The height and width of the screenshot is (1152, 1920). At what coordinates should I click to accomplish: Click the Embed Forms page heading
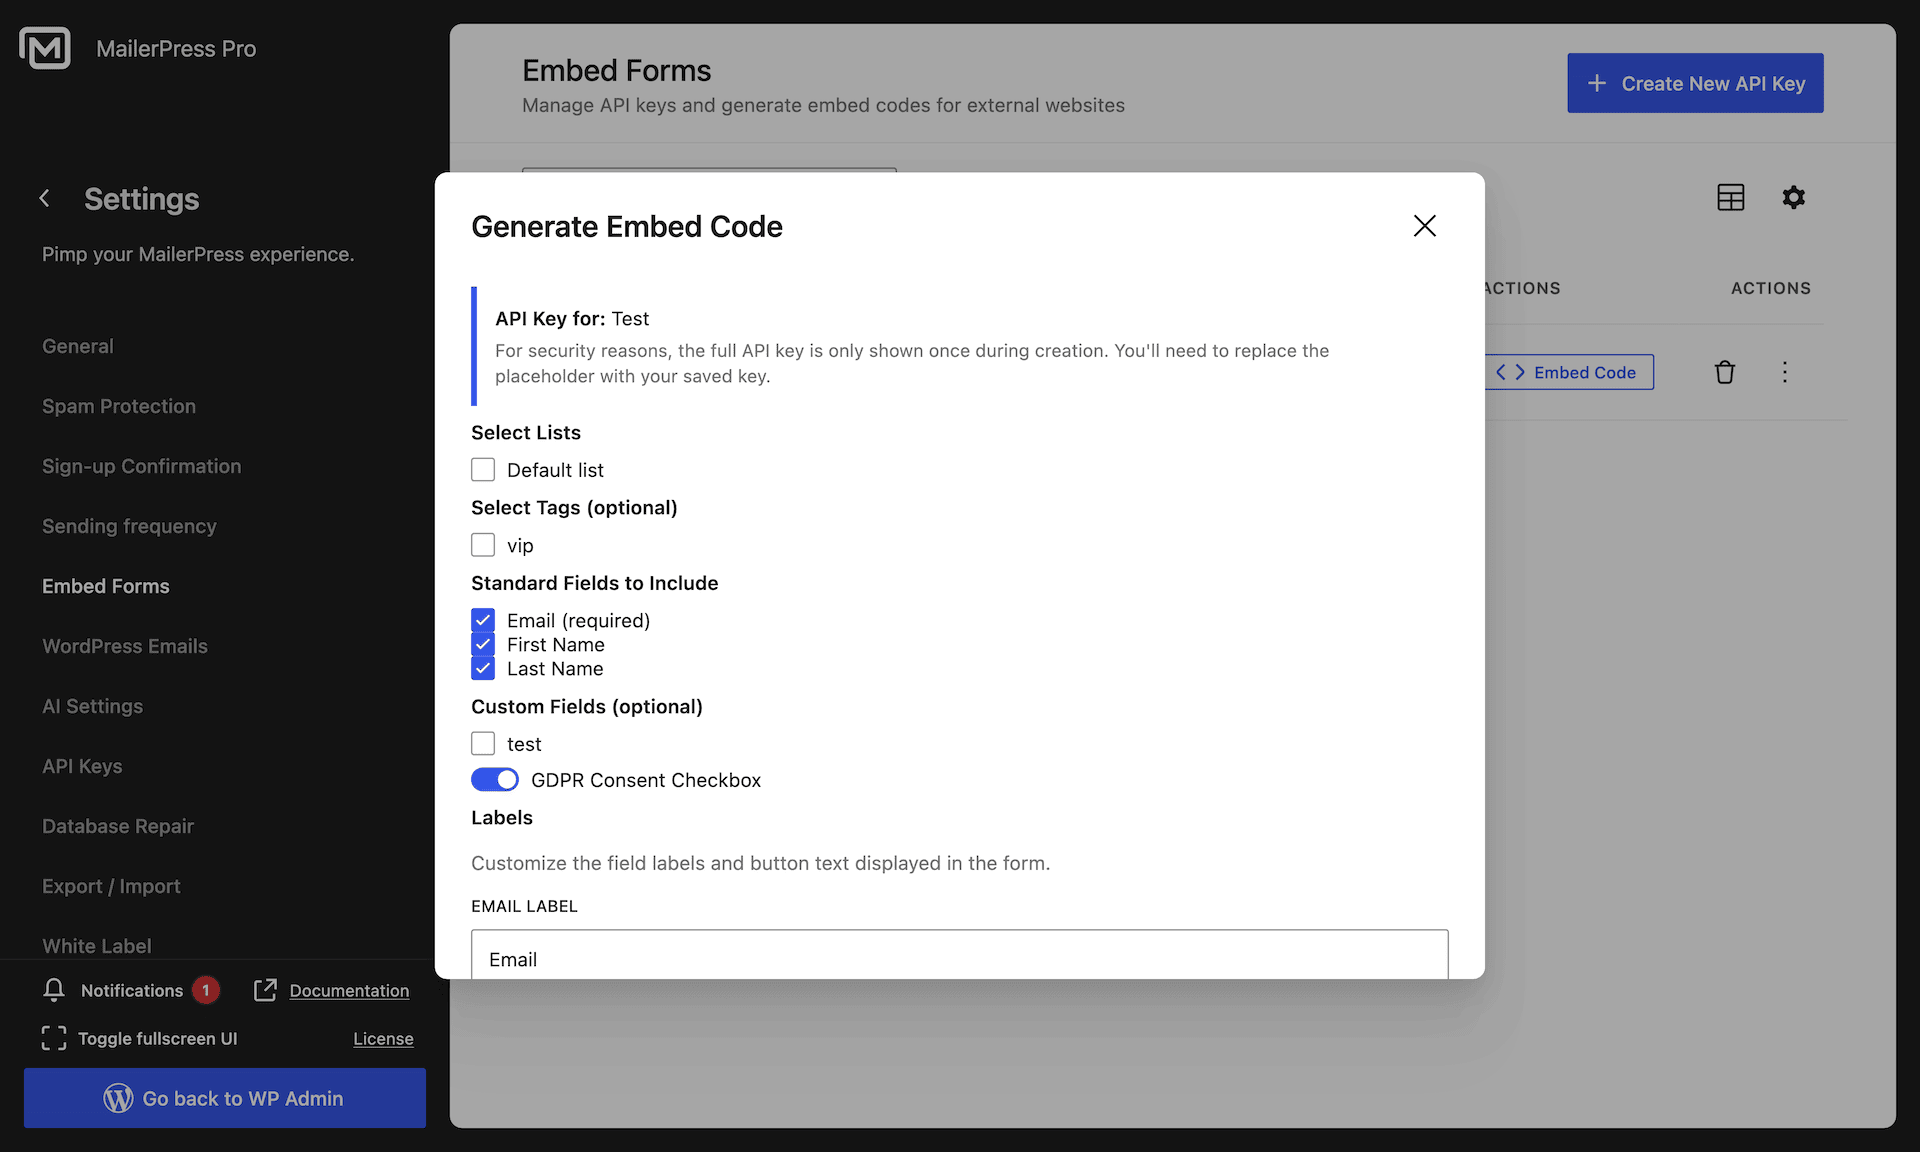click(x=617, y=70)
